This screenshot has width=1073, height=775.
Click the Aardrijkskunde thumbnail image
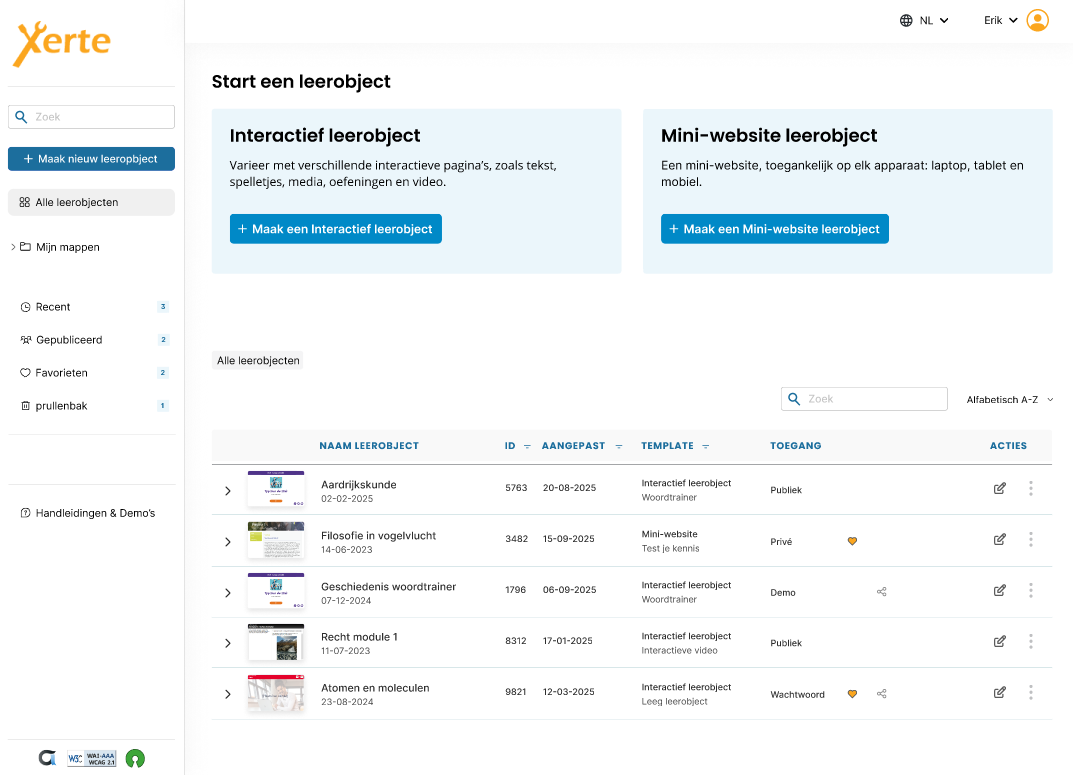tap(276, 489)
